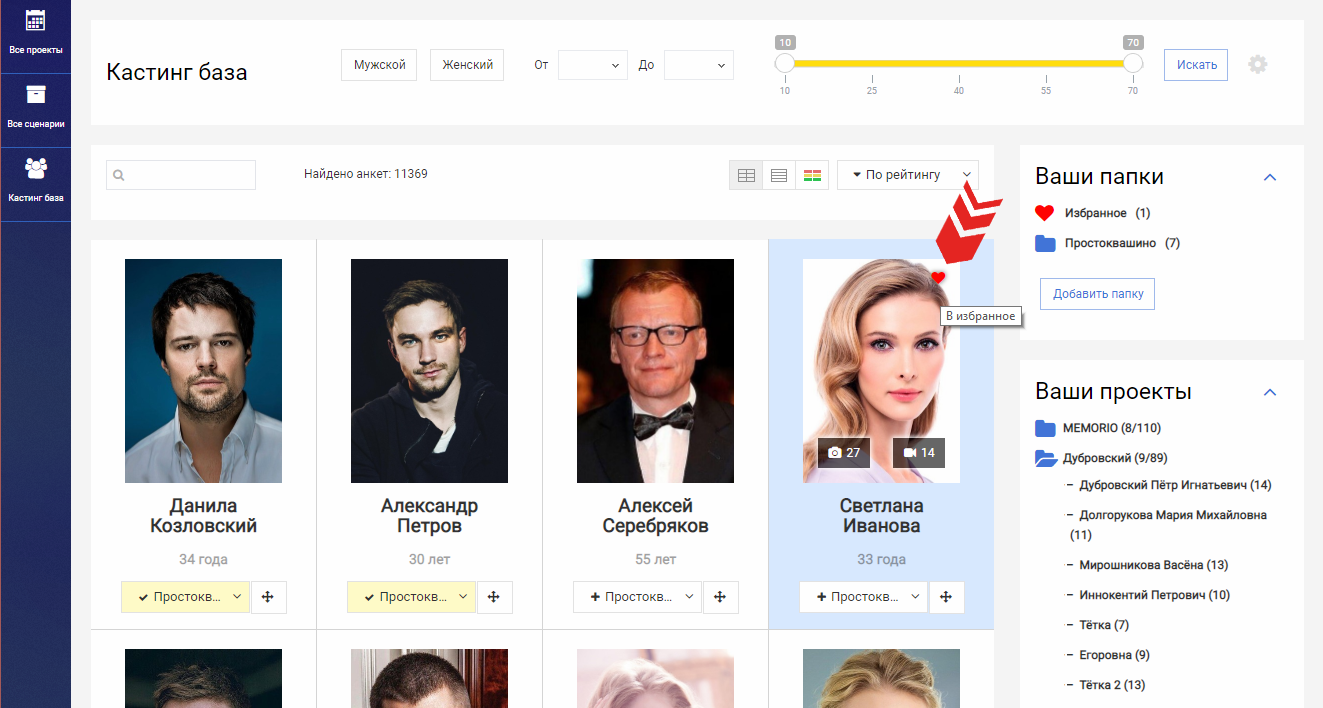Image resolution: width=1323 pixels, height=708 pixels.
Task: Click the move icon under Данила Козловский
Action: point(268,597)
